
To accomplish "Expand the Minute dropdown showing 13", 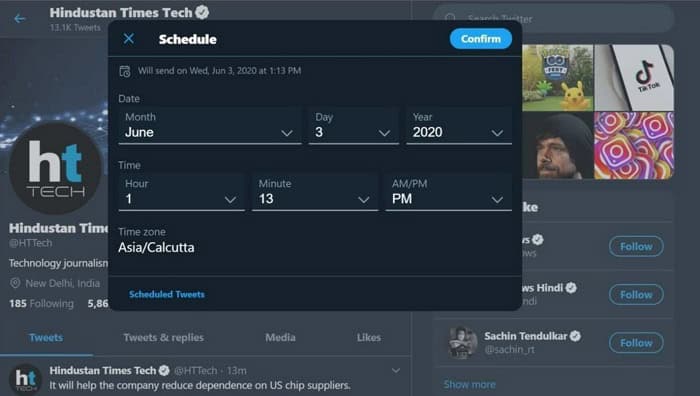I will (x=315, y=192).
